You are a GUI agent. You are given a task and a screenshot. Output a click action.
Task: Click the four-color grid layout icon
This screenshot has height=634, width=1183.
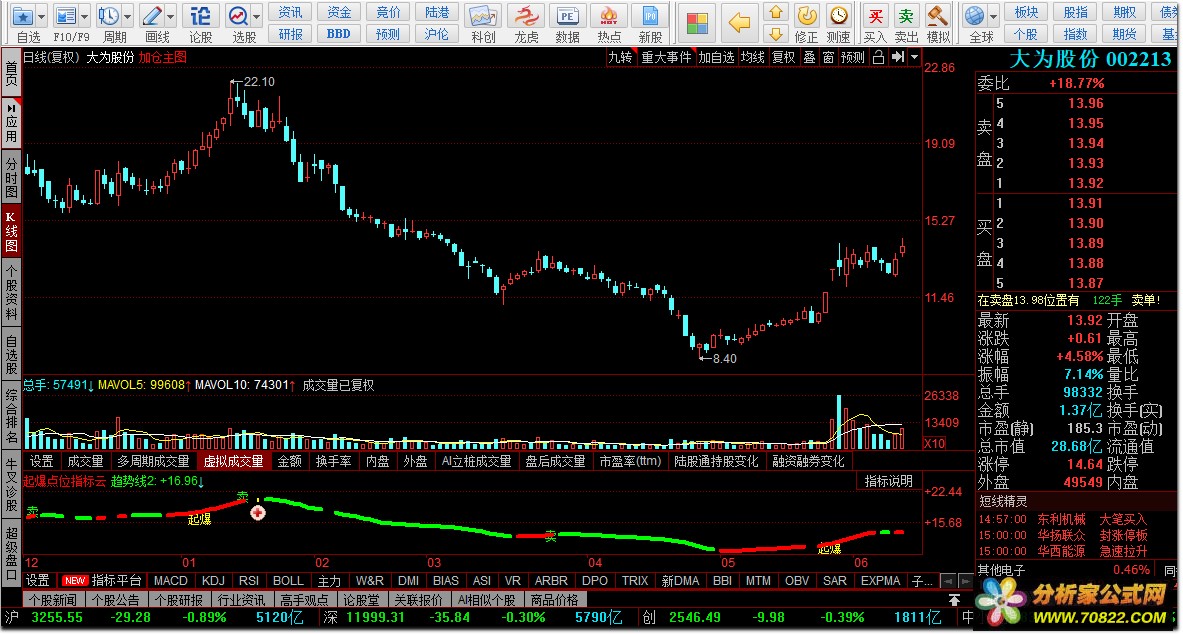699,23
